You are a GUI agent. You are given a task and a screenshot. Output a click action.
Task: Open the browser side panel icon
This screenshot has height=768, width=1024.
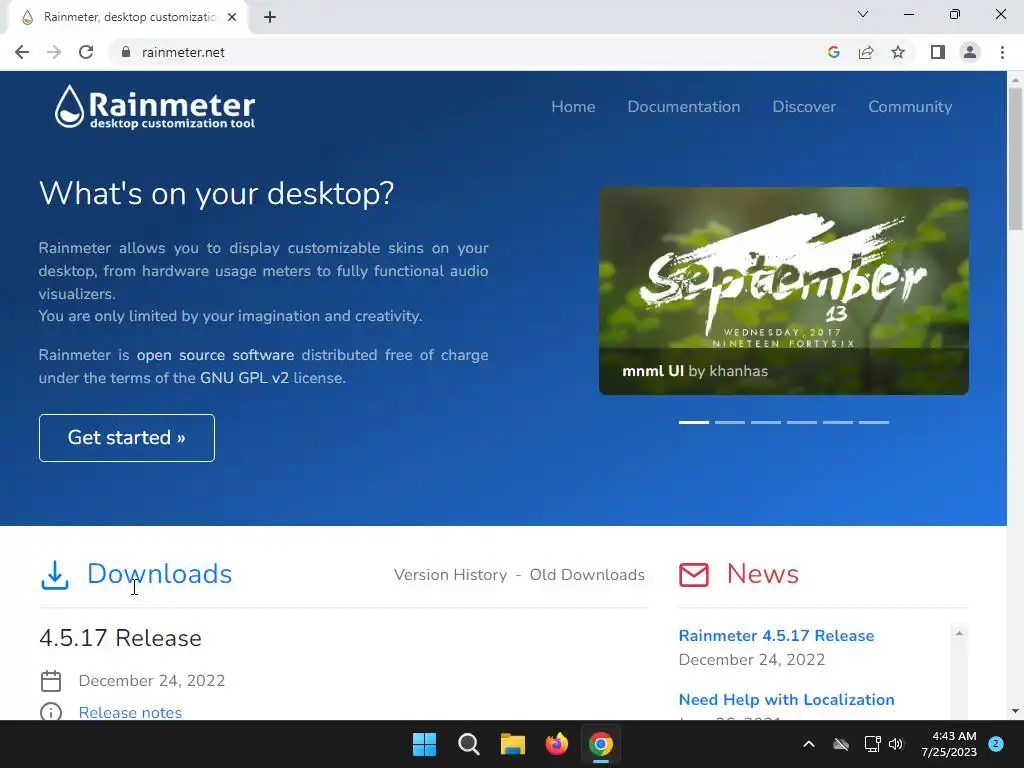pyautogui.click(x=938, y=52)
